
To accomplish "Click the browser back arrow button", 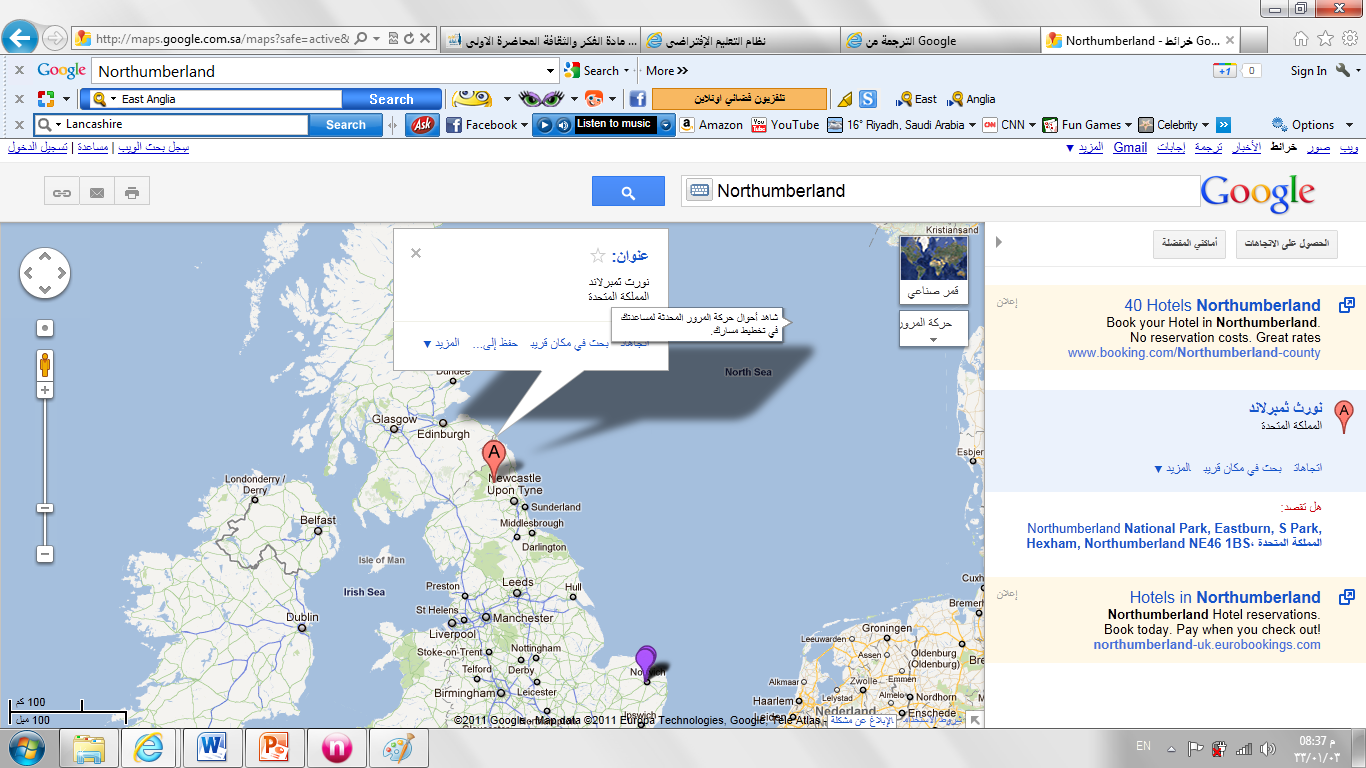I will click(20, 39).
